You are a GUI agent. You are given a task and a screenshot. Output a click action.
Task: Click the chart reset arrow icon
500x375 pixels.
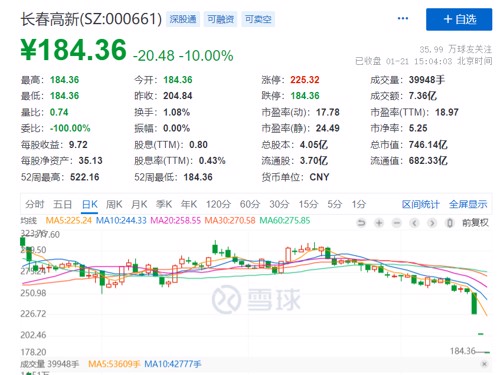tap(361, 223)
